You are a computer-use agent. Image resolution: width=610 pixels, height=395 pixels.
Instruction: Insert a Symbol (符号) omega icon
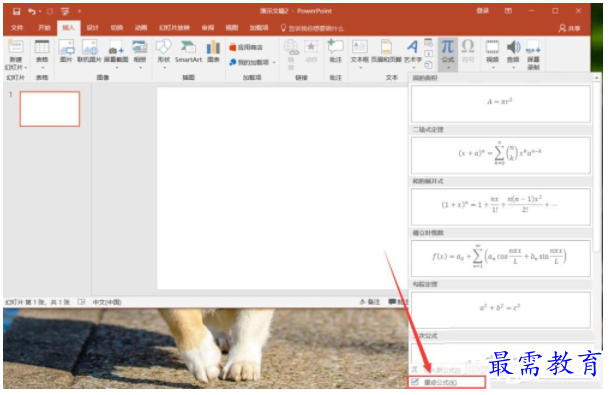click(x=468, y=51)
